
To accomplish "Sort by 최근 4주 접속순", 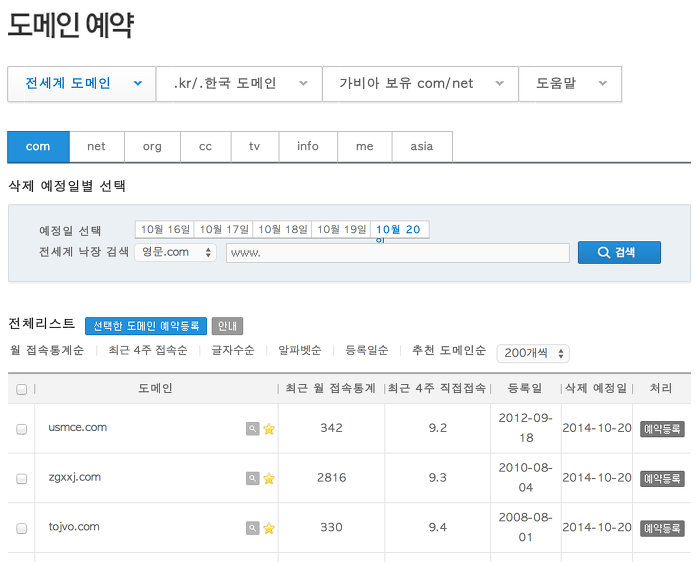I will pyautogui.click(x=148, y=350).
